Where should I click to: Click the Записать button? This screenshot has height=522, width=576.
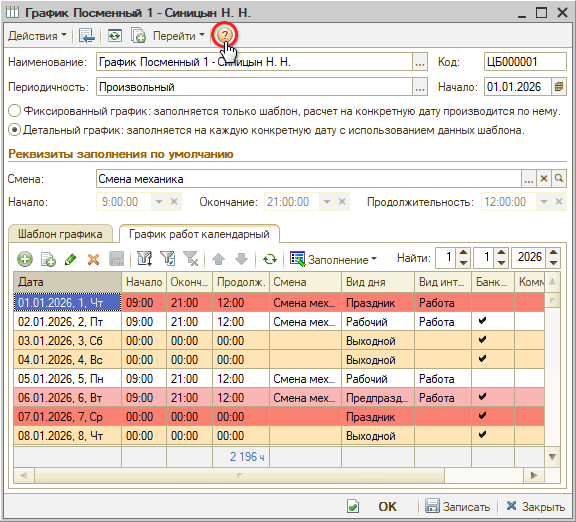click(458, 507)
